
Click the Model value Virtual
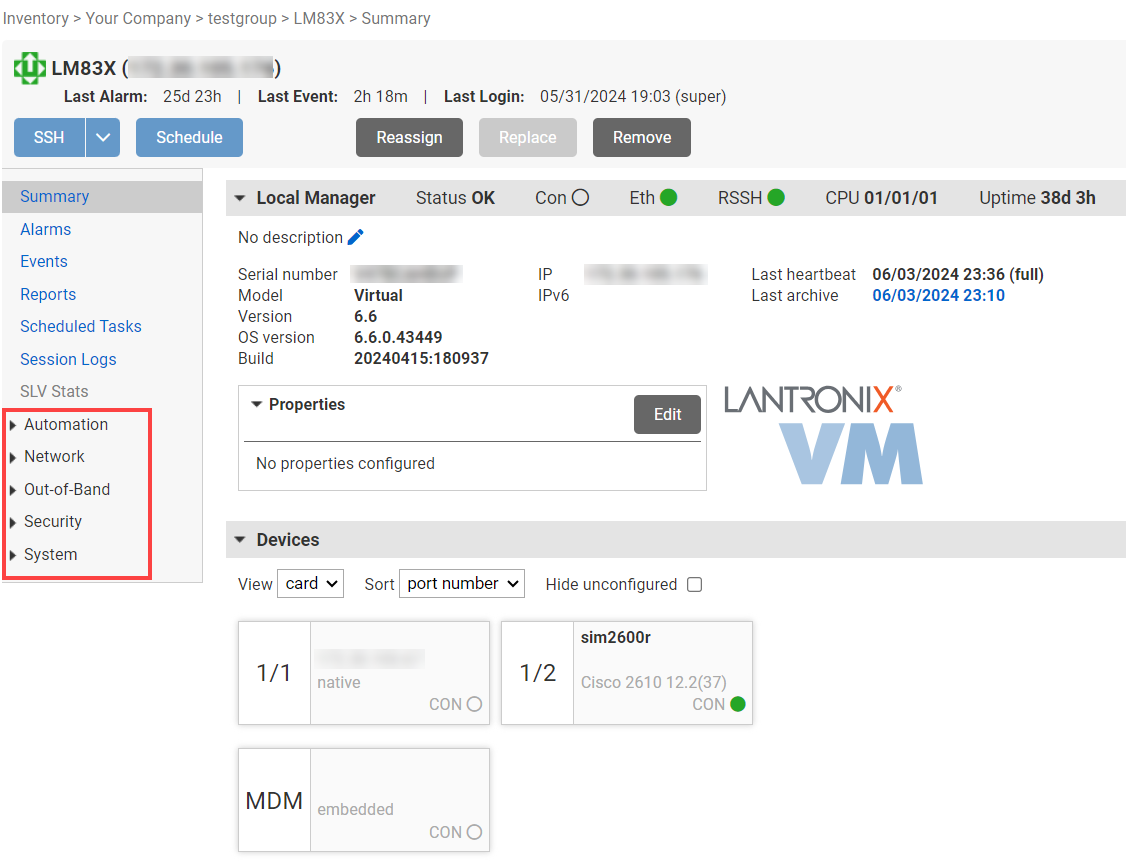coord(378,296)
